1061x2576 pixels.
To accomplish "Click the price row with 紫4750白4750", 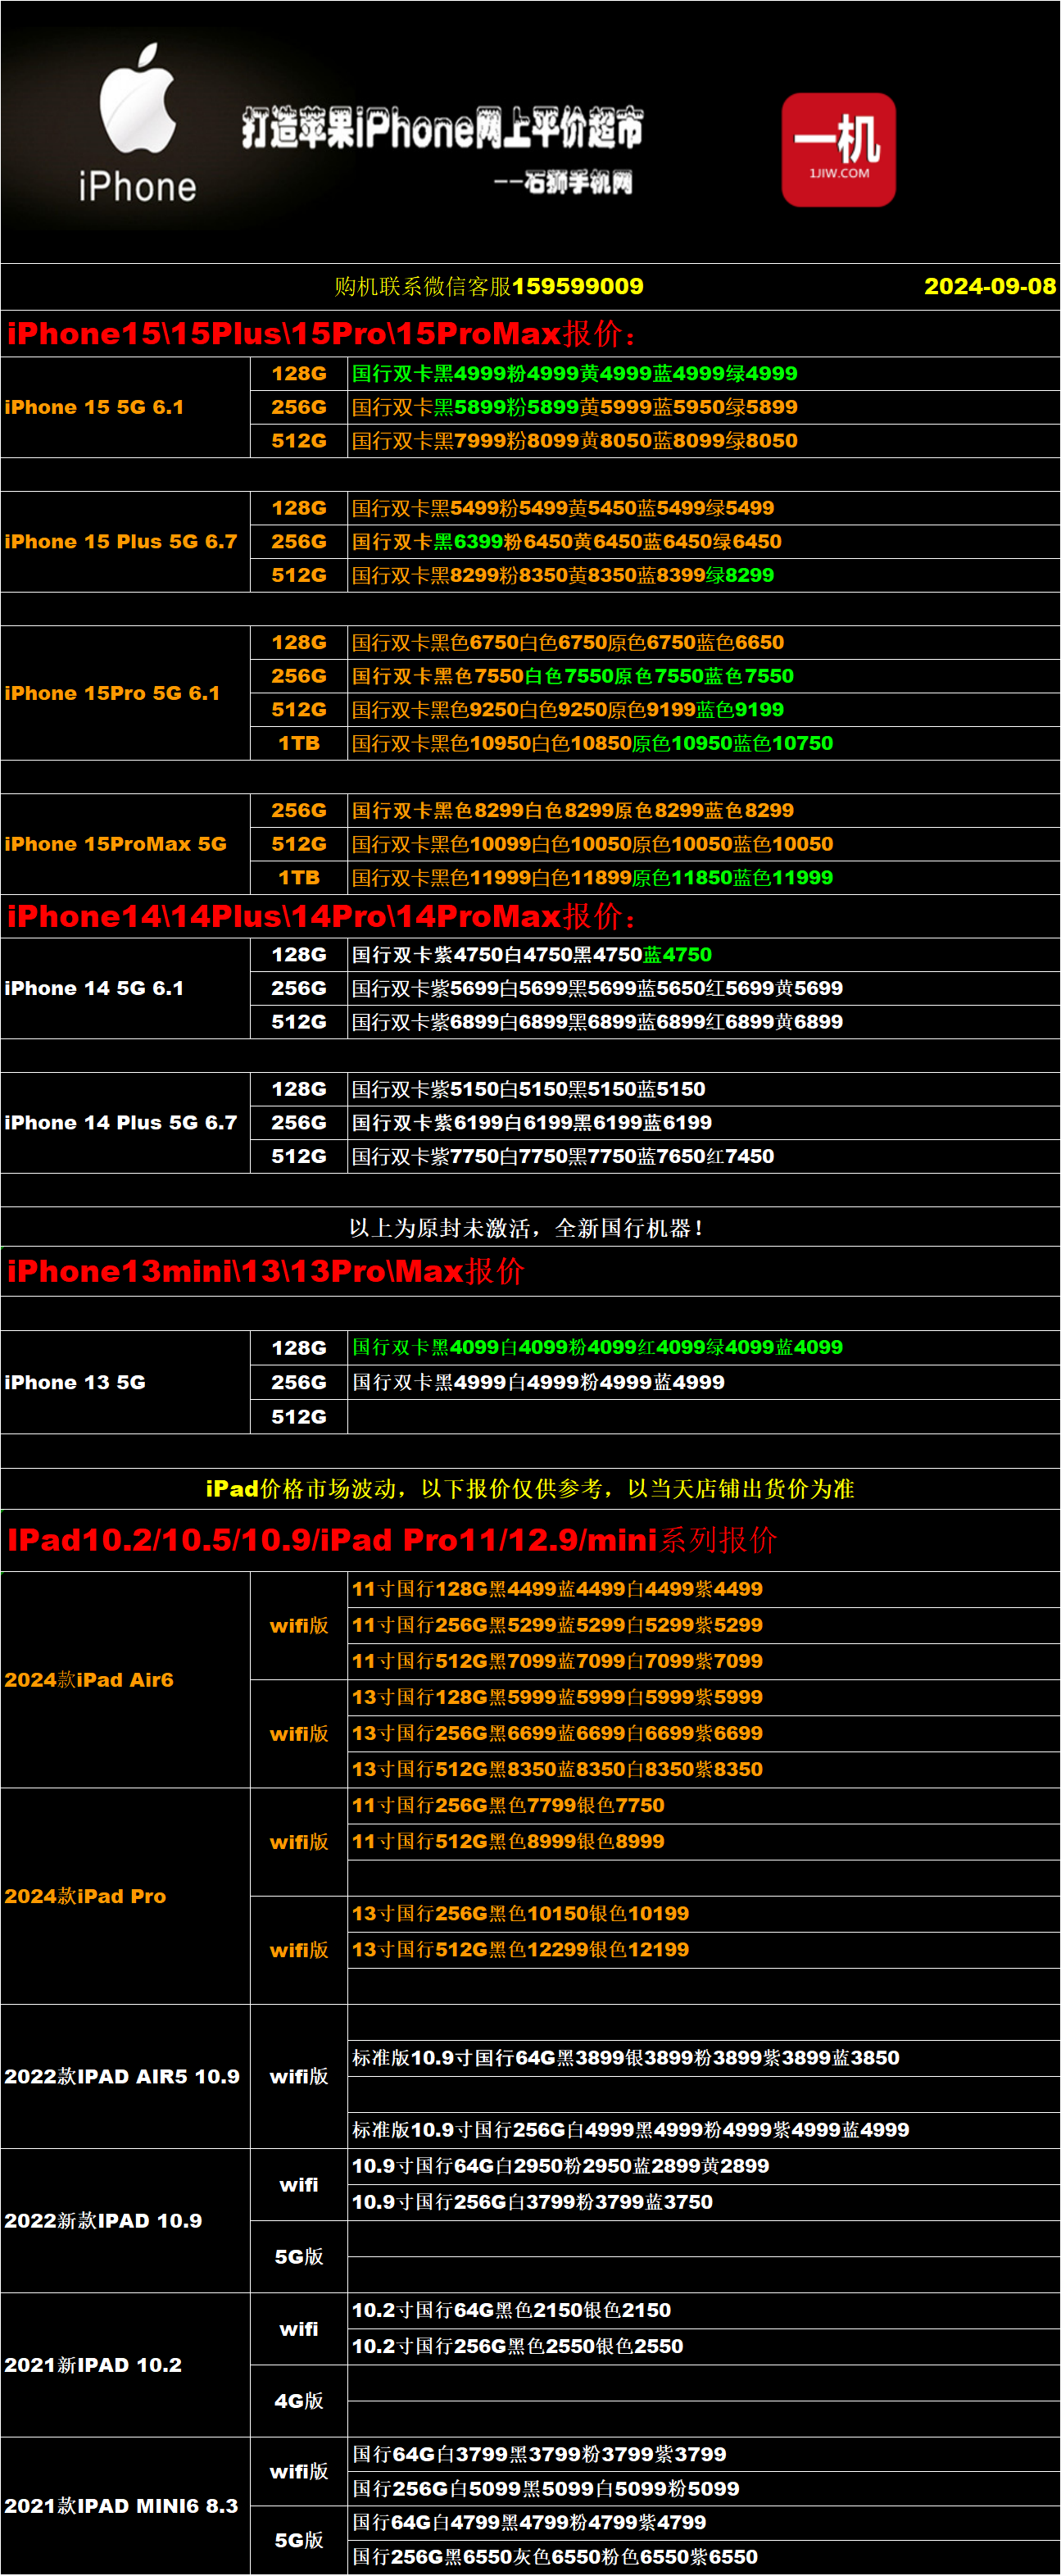I will click(x=703, y=955).
